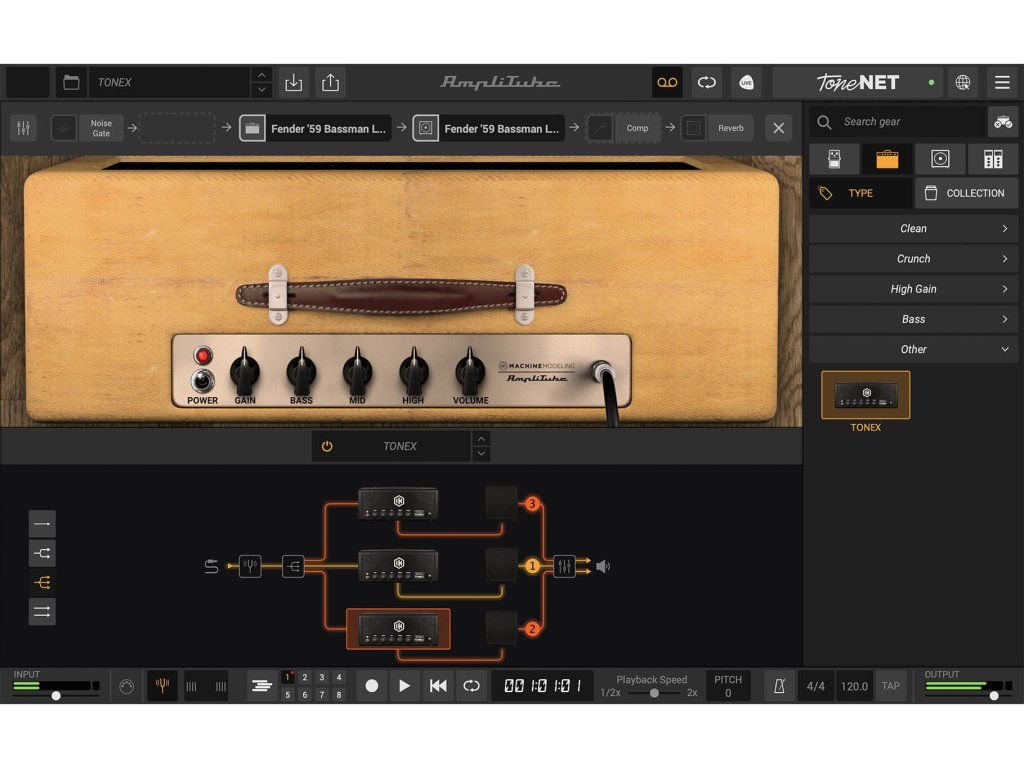Flip the amp POWER switch

click(203, 380)
